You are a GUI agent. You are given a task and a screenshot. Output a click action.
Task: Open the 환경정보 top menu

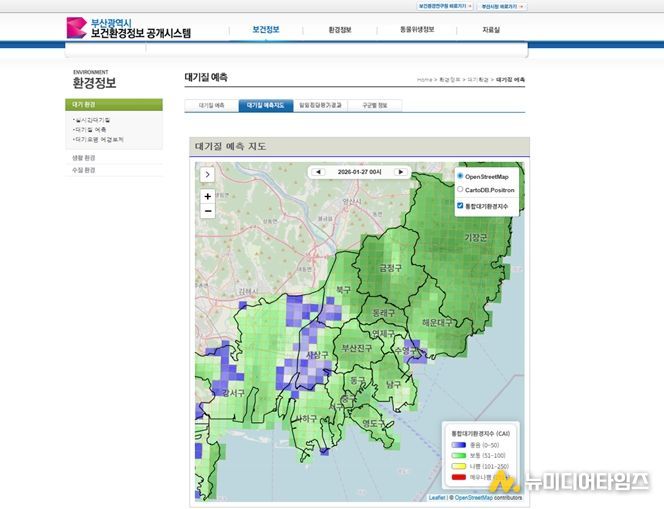(x=340, y=30)
